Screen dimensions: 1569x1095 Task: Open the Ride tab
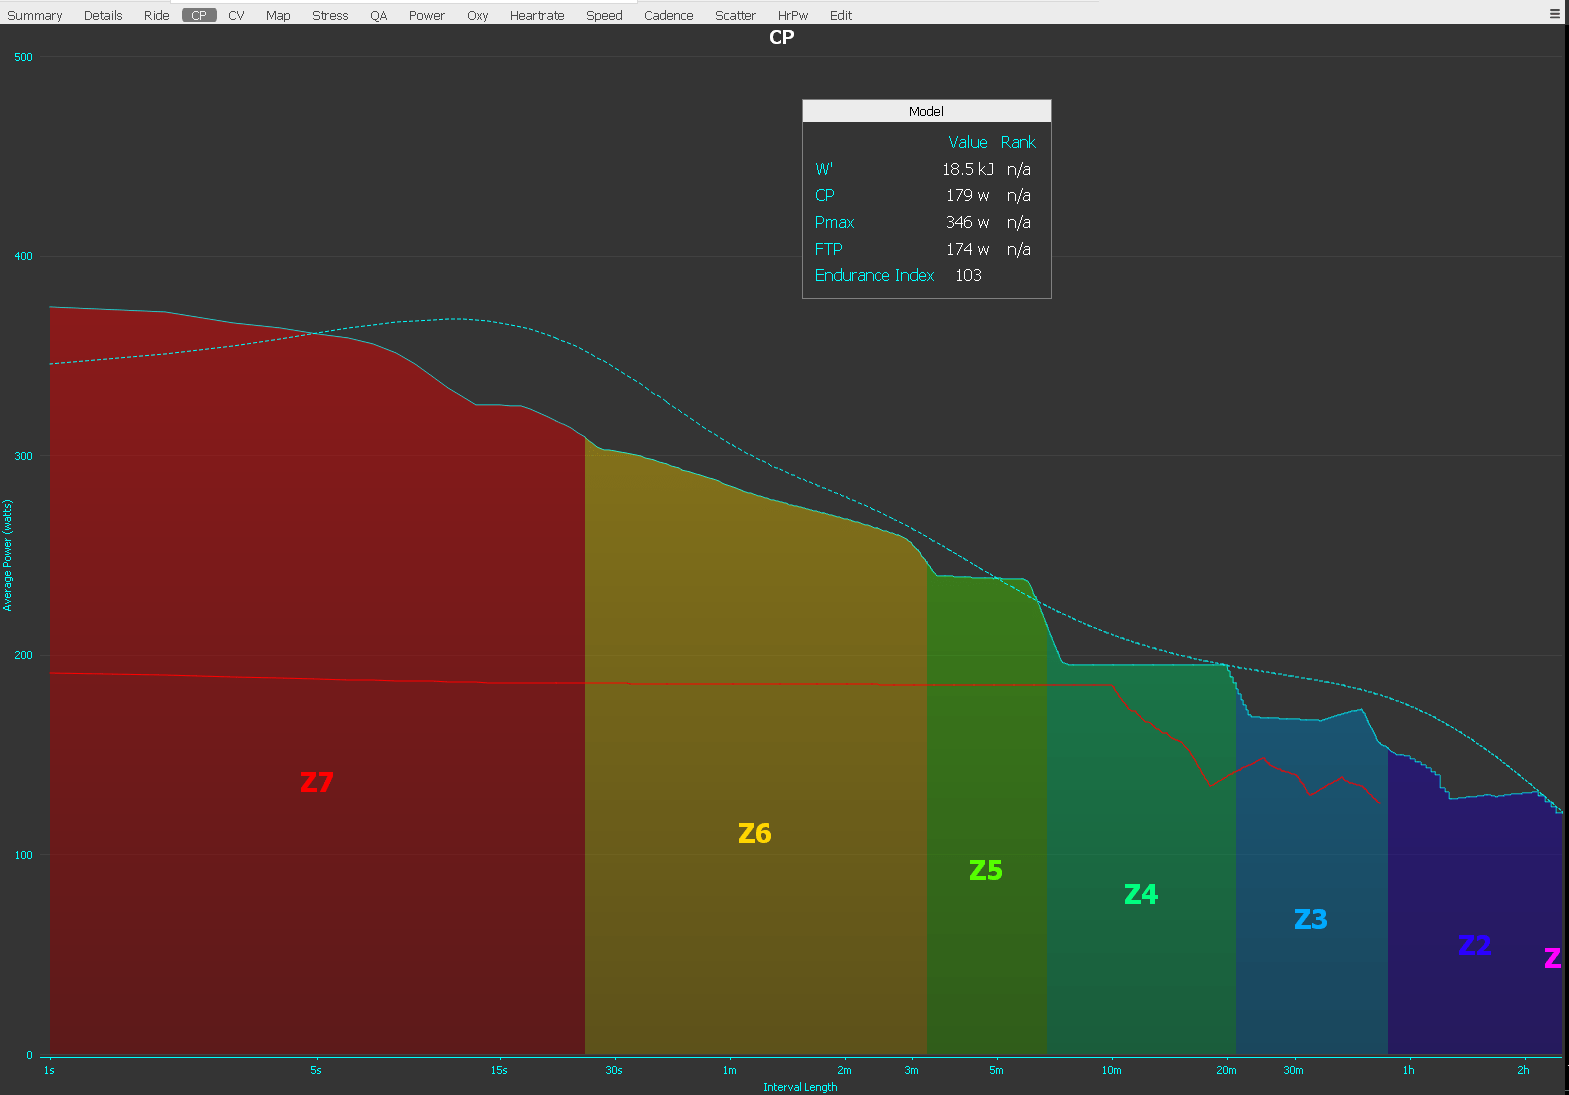[x=156, y=15]
